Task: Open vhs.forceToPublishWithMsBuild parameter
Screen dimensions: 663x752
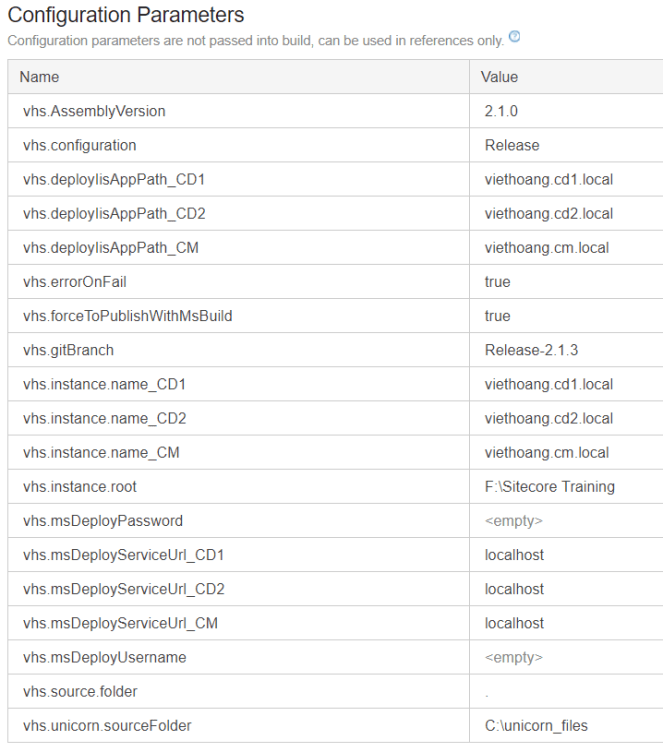Action: 127,316
